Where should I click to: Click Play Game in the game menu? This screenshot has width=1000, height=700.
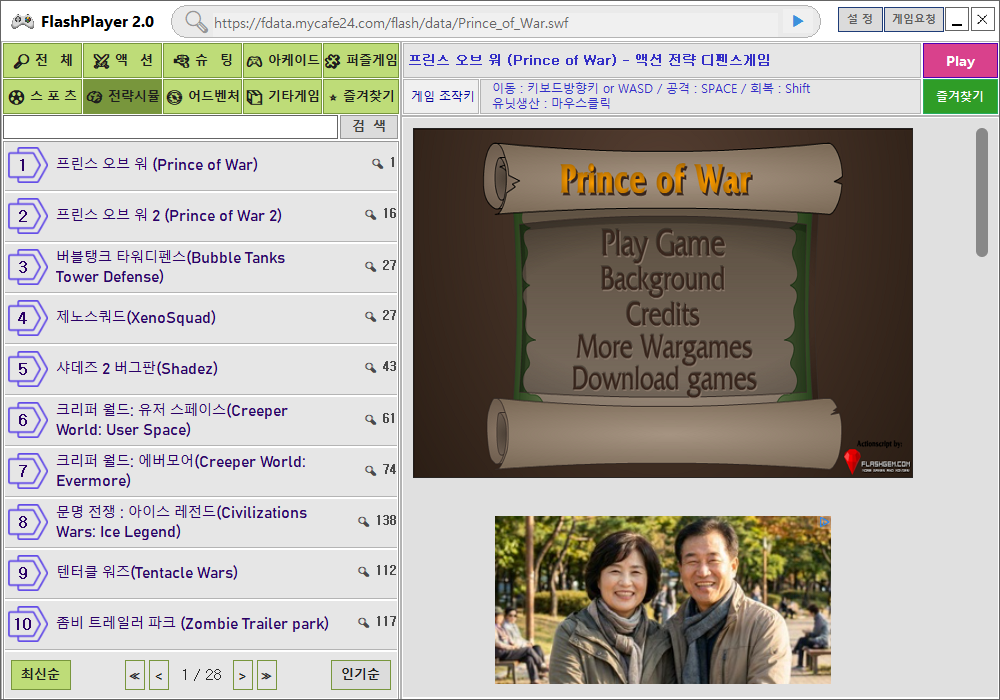(x=663, y=244)
